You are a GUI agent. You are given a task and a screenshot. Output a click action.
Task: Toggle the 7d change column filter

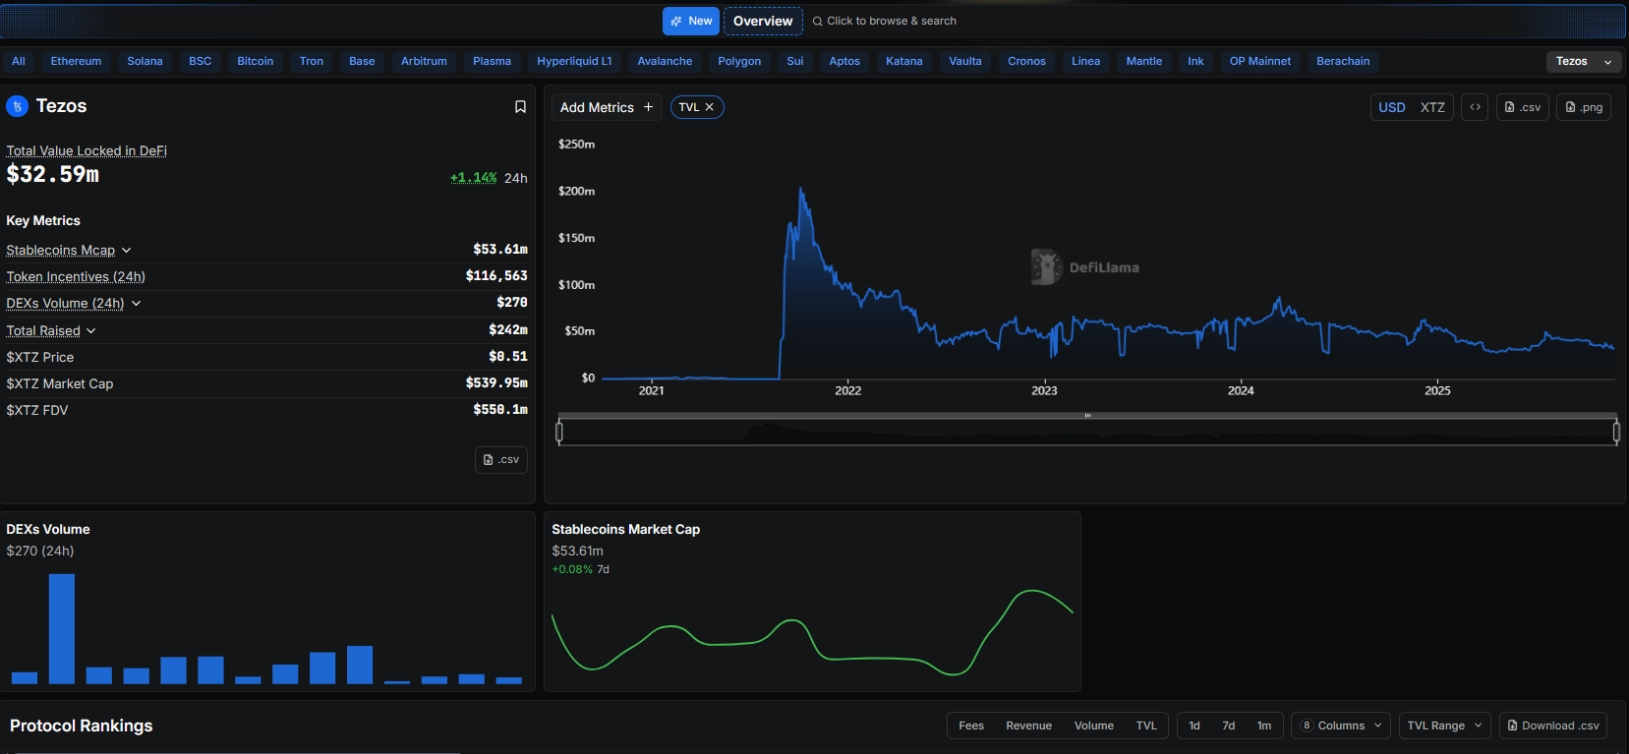click(x=1228, y=726)
